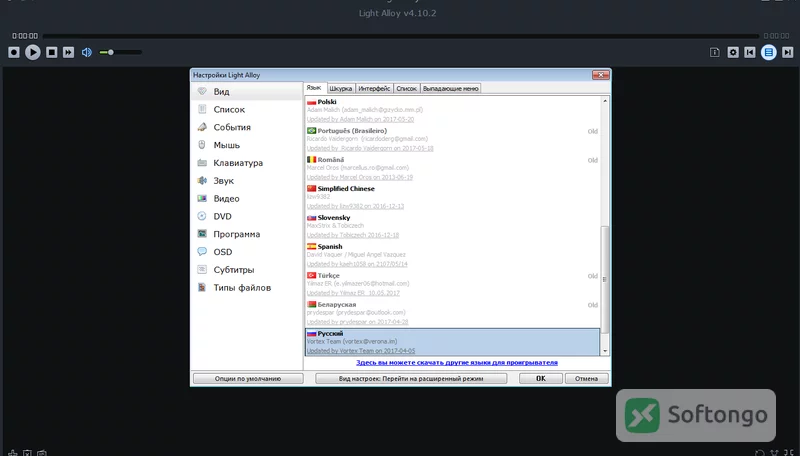Click the Отмена button
Viewport: 800px width, 456px height.
coord(586,378)
